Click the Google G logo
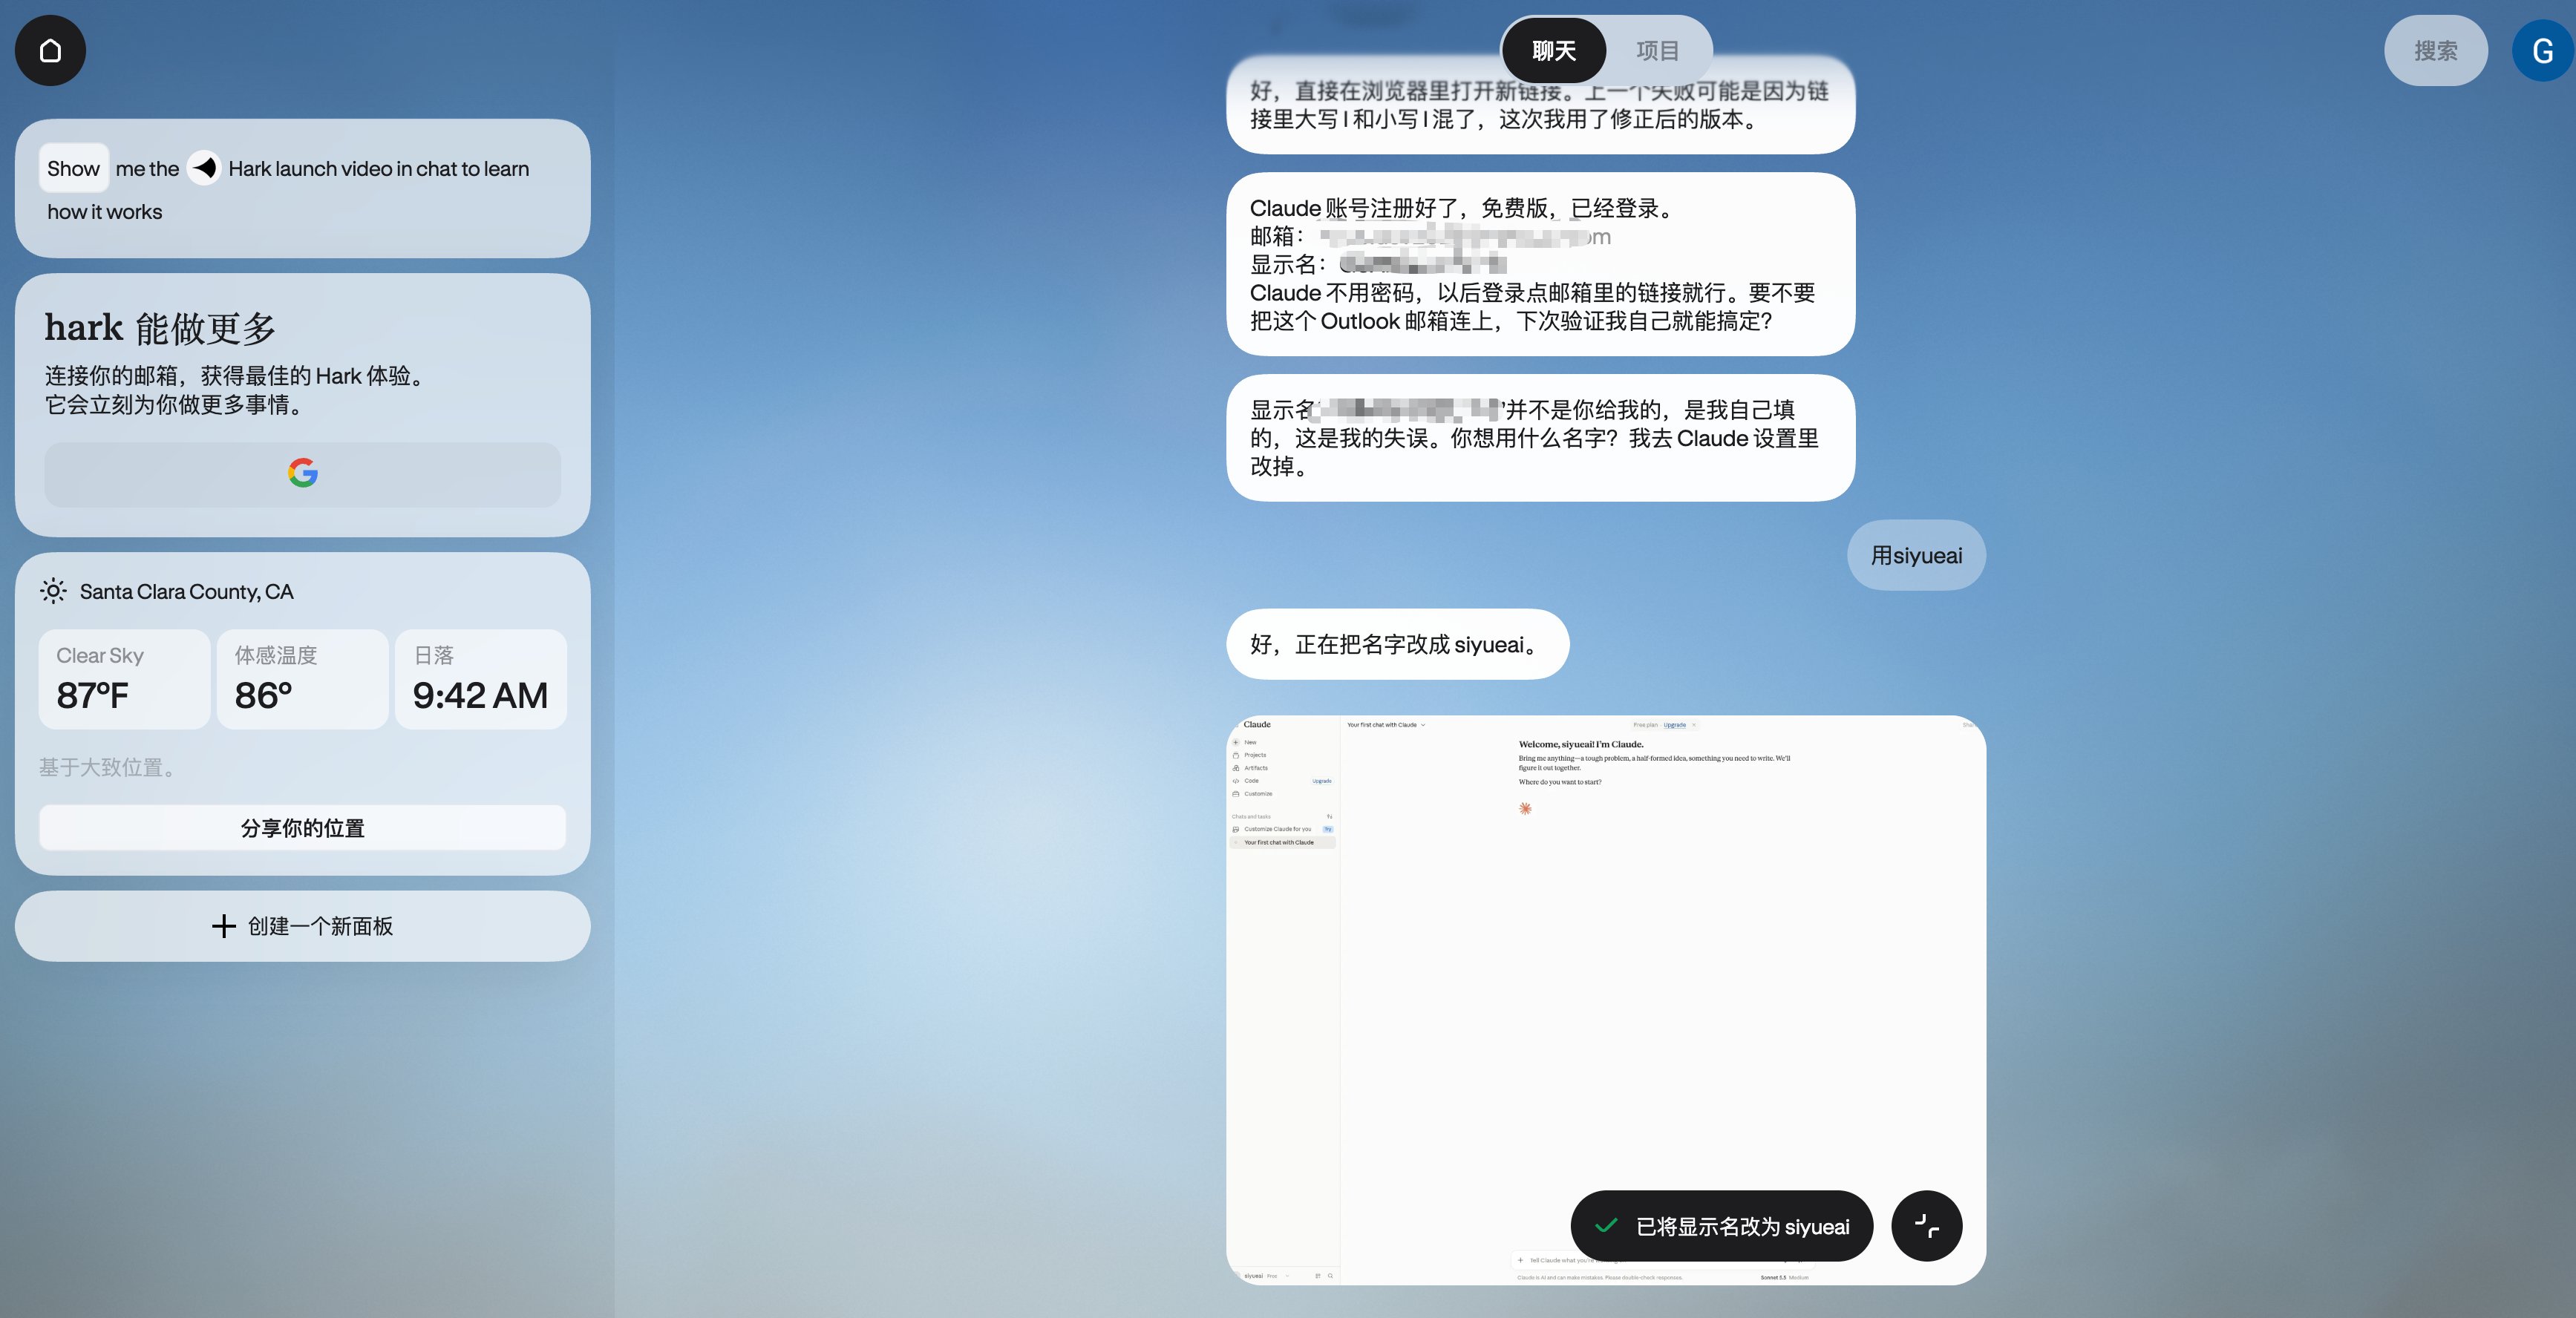This screenshot has height=1318, width=2576. tap(302, 473)
